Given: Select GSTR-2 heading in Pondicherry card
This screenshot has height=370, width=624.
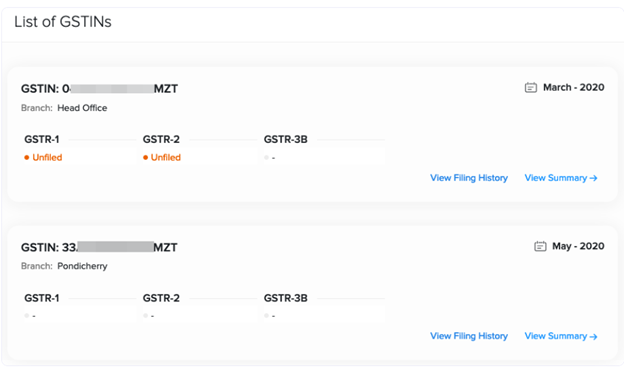Looking at the screenshot, I should pos(161,298).
